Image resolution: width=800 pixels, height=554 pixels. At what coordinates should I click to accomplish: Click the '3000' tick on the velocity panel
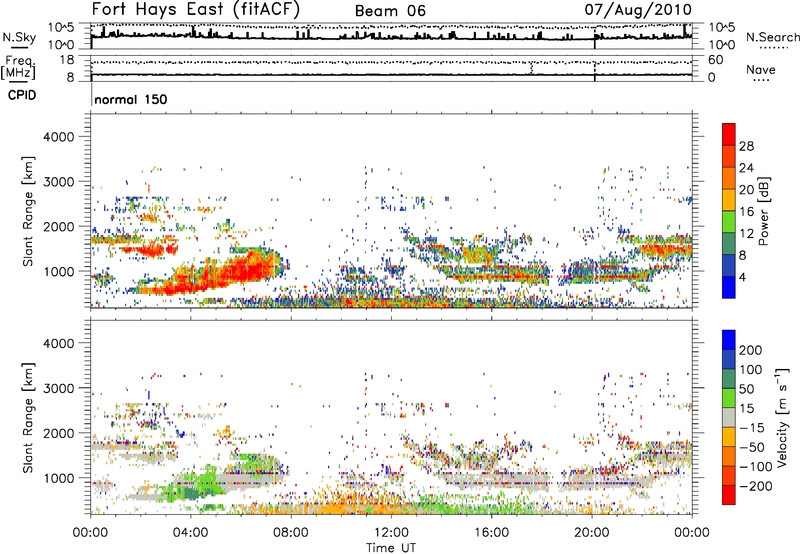(58, 388)
